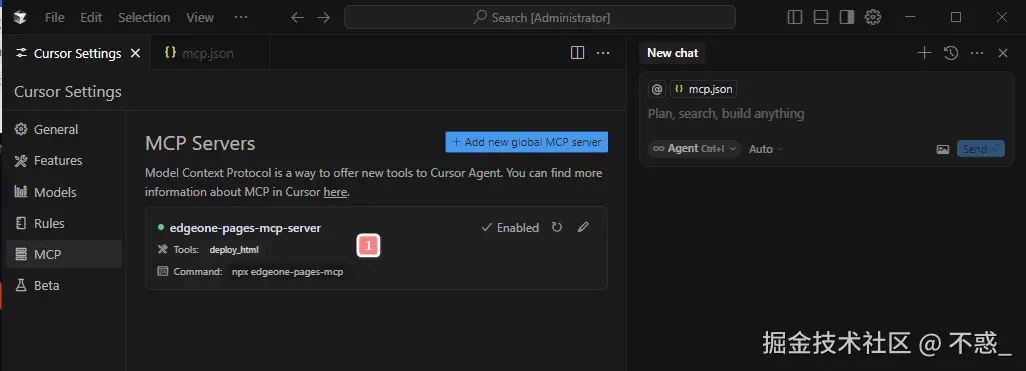Go back with the left arrow
Viewport: 1026px width, 371px height.
tap(298, 18)
